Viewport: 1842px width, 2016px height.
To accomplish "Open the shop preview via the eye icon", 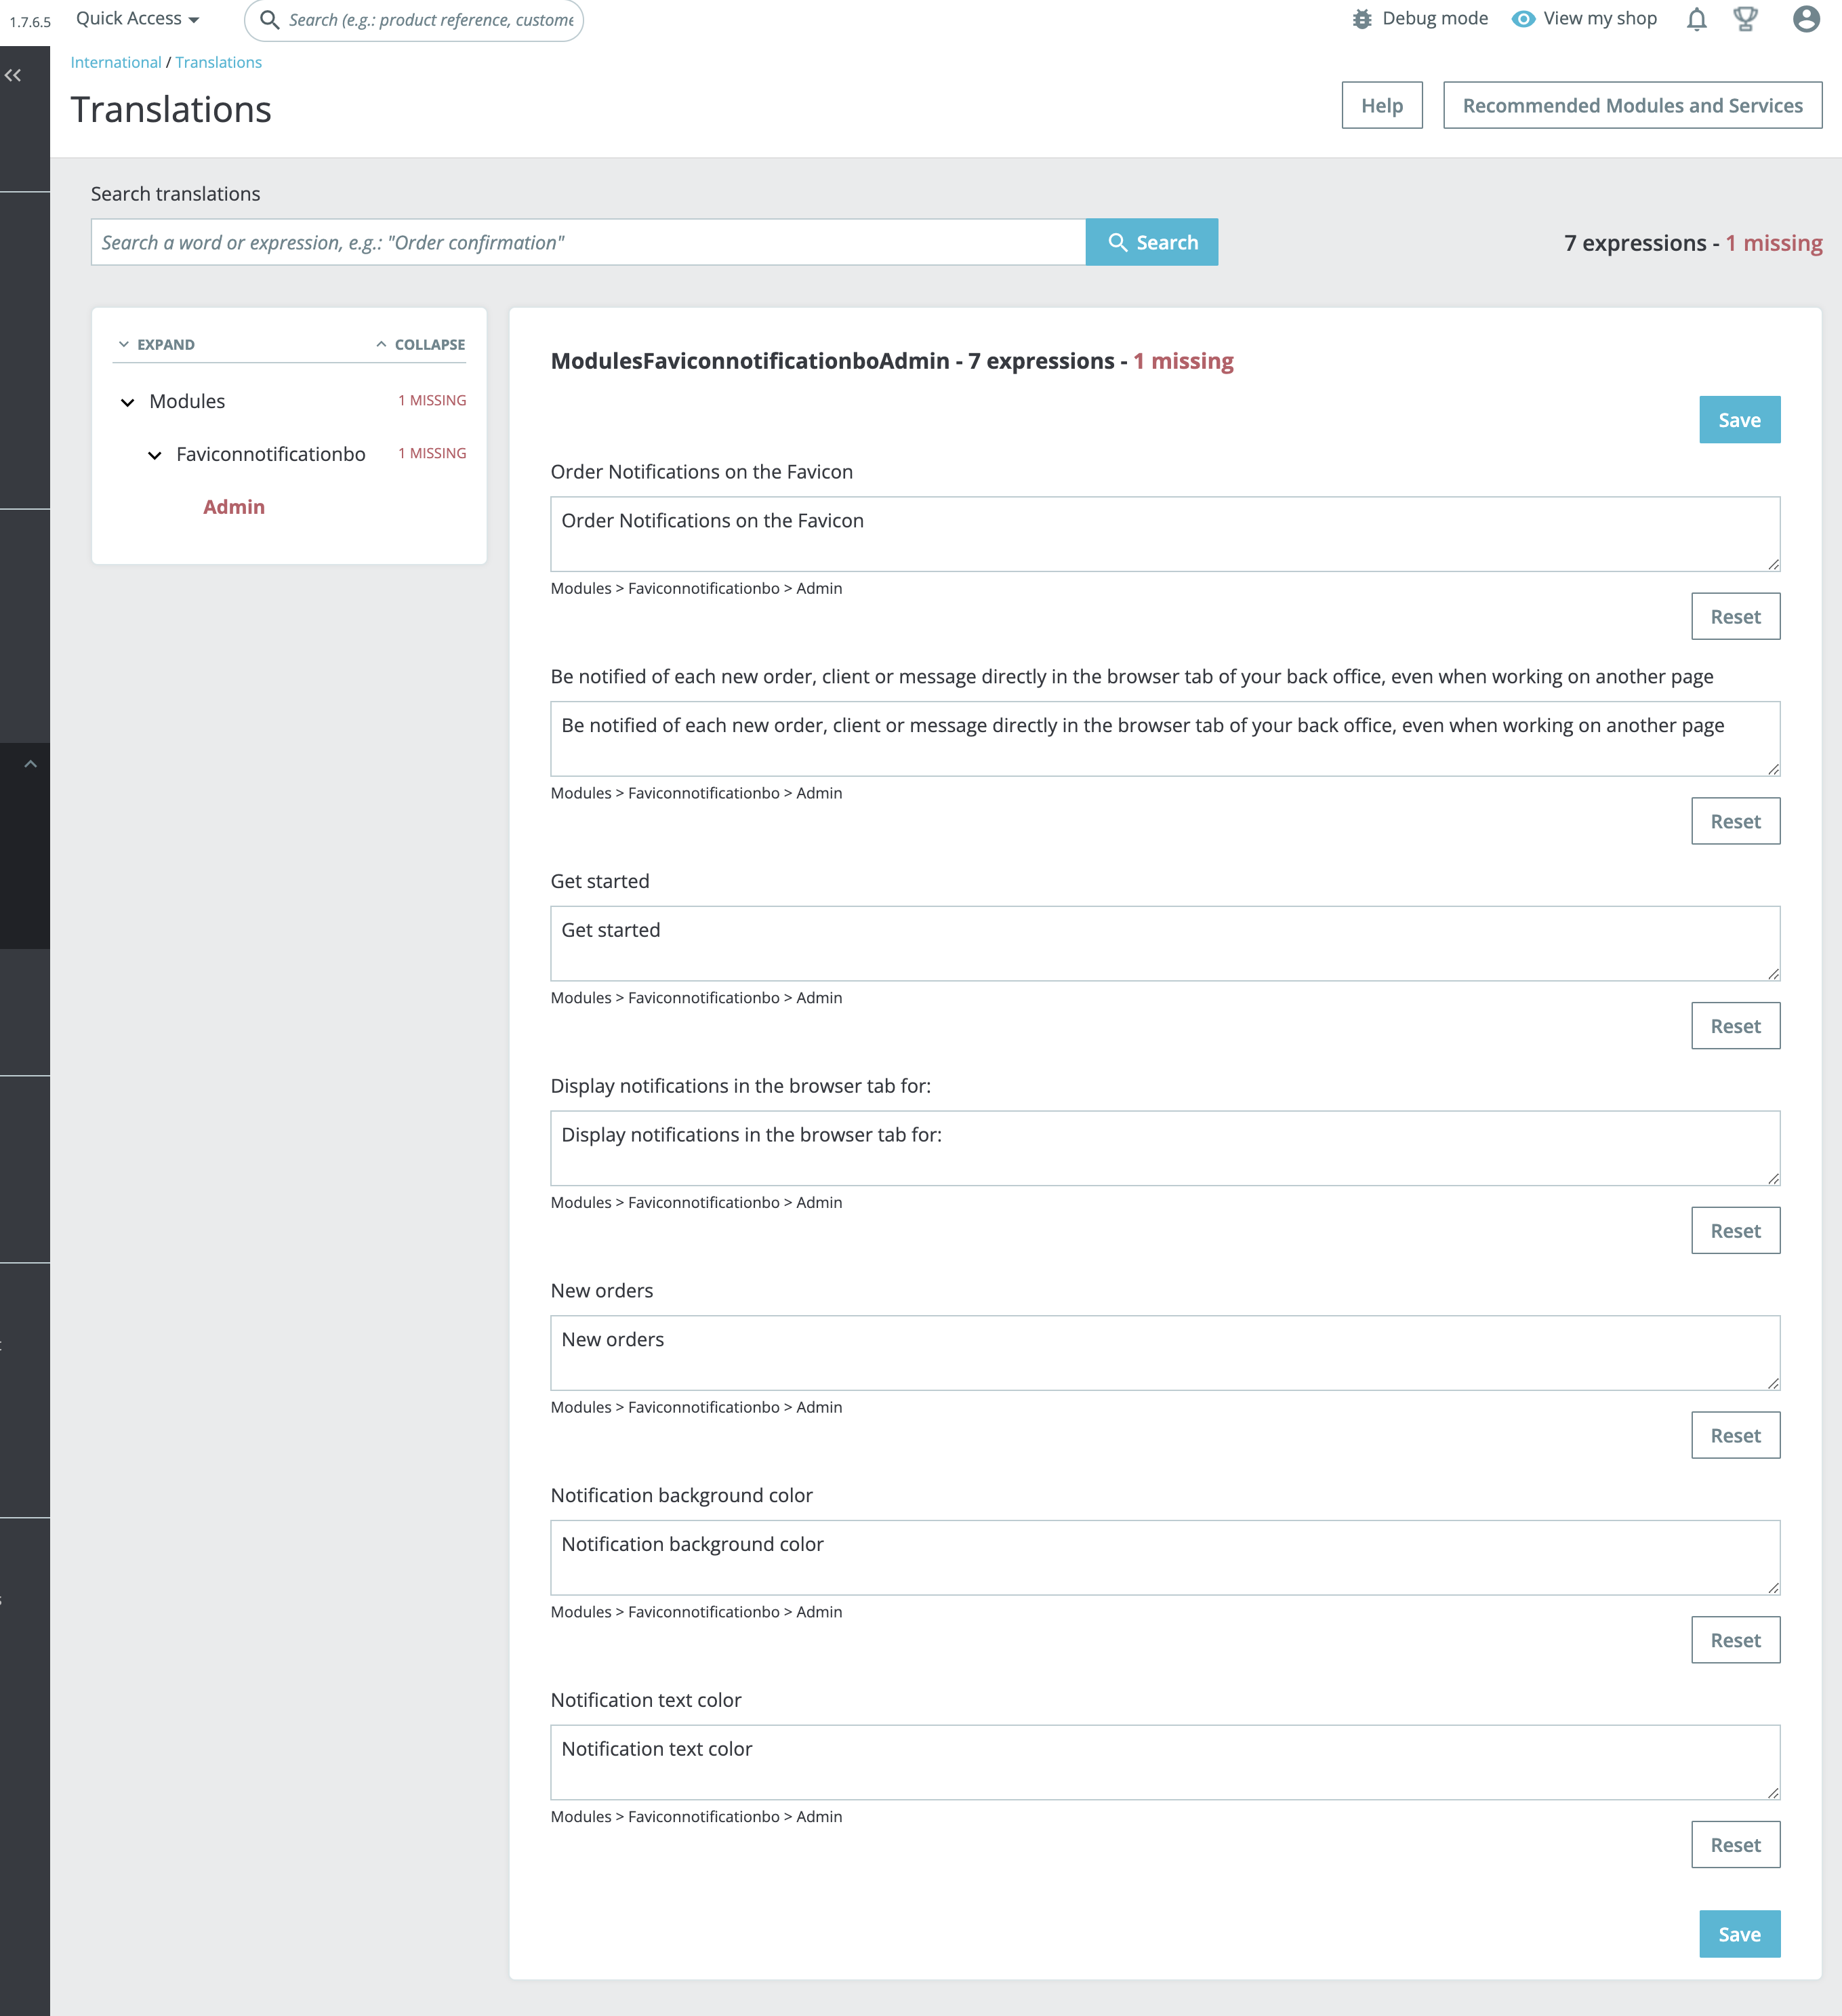I will (x=1523, y=18).
